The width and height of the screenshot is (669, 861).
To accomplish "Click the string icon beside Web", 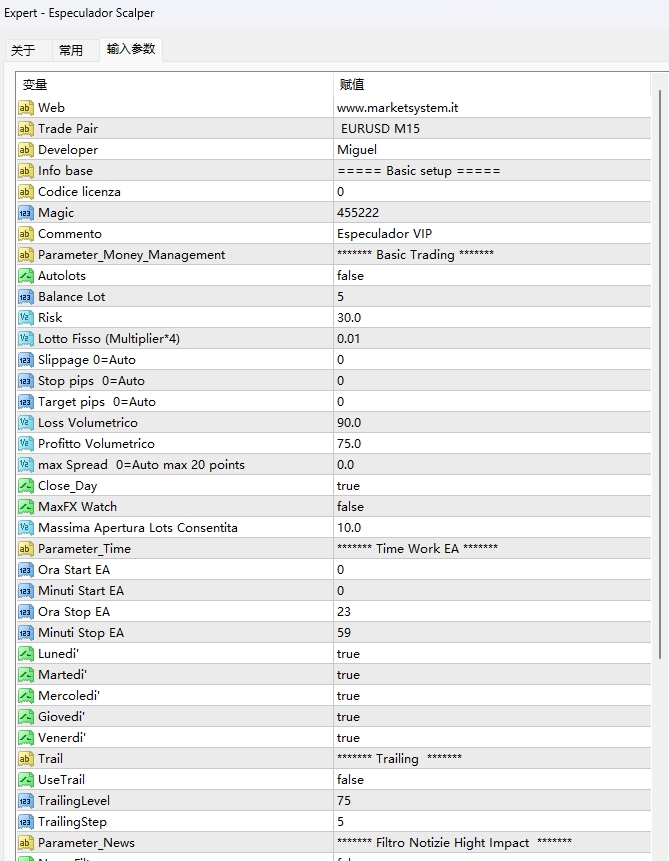I will [x=26, y=108].
